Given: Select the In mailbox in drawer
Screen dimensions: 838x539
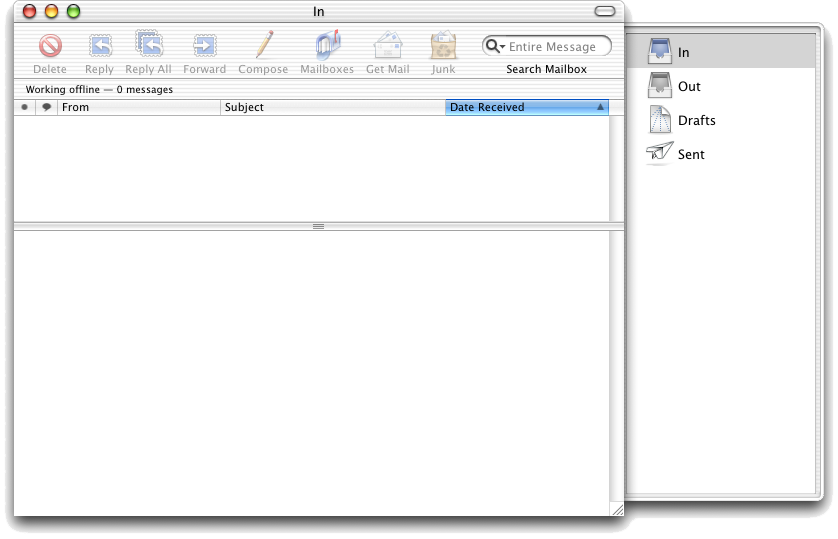Looking at the screenshot, I should tap(720, 52).
